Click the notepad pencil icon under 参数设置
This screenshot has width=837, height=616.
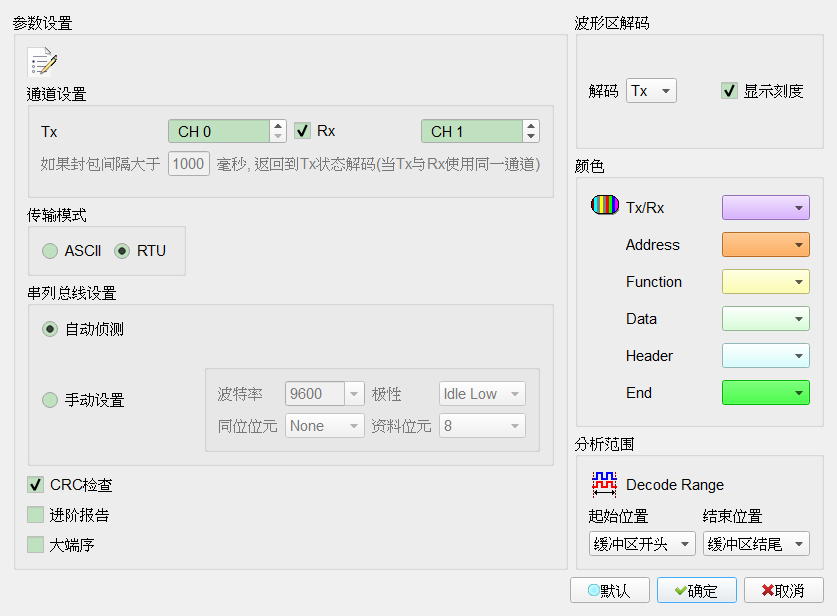[x=43, y=62]
